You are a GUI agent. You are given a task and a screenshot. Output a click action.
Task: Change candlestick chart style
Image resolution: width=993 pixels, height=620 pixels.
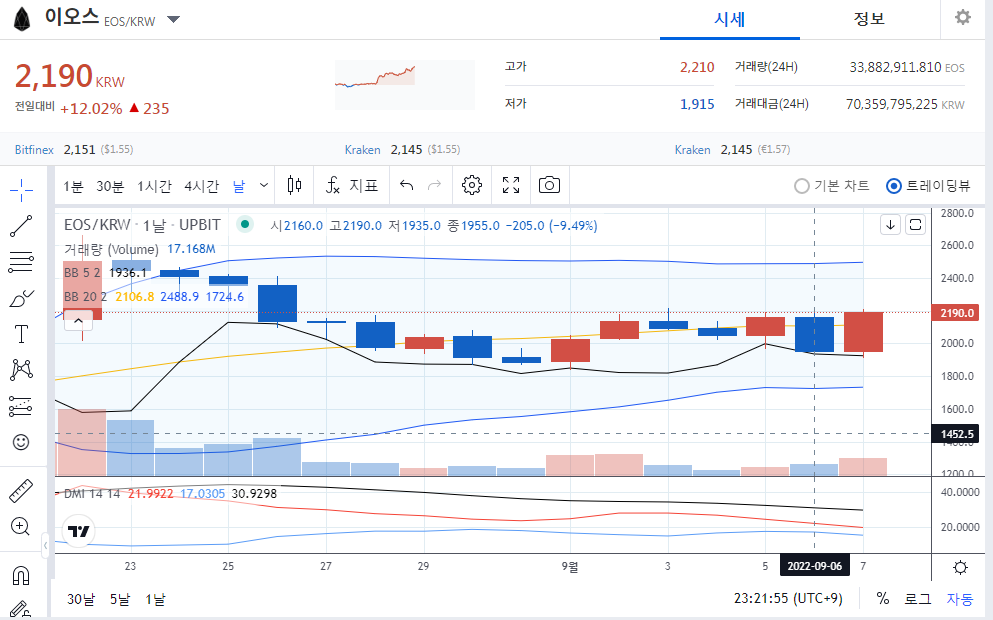click(x=294, y=186)
